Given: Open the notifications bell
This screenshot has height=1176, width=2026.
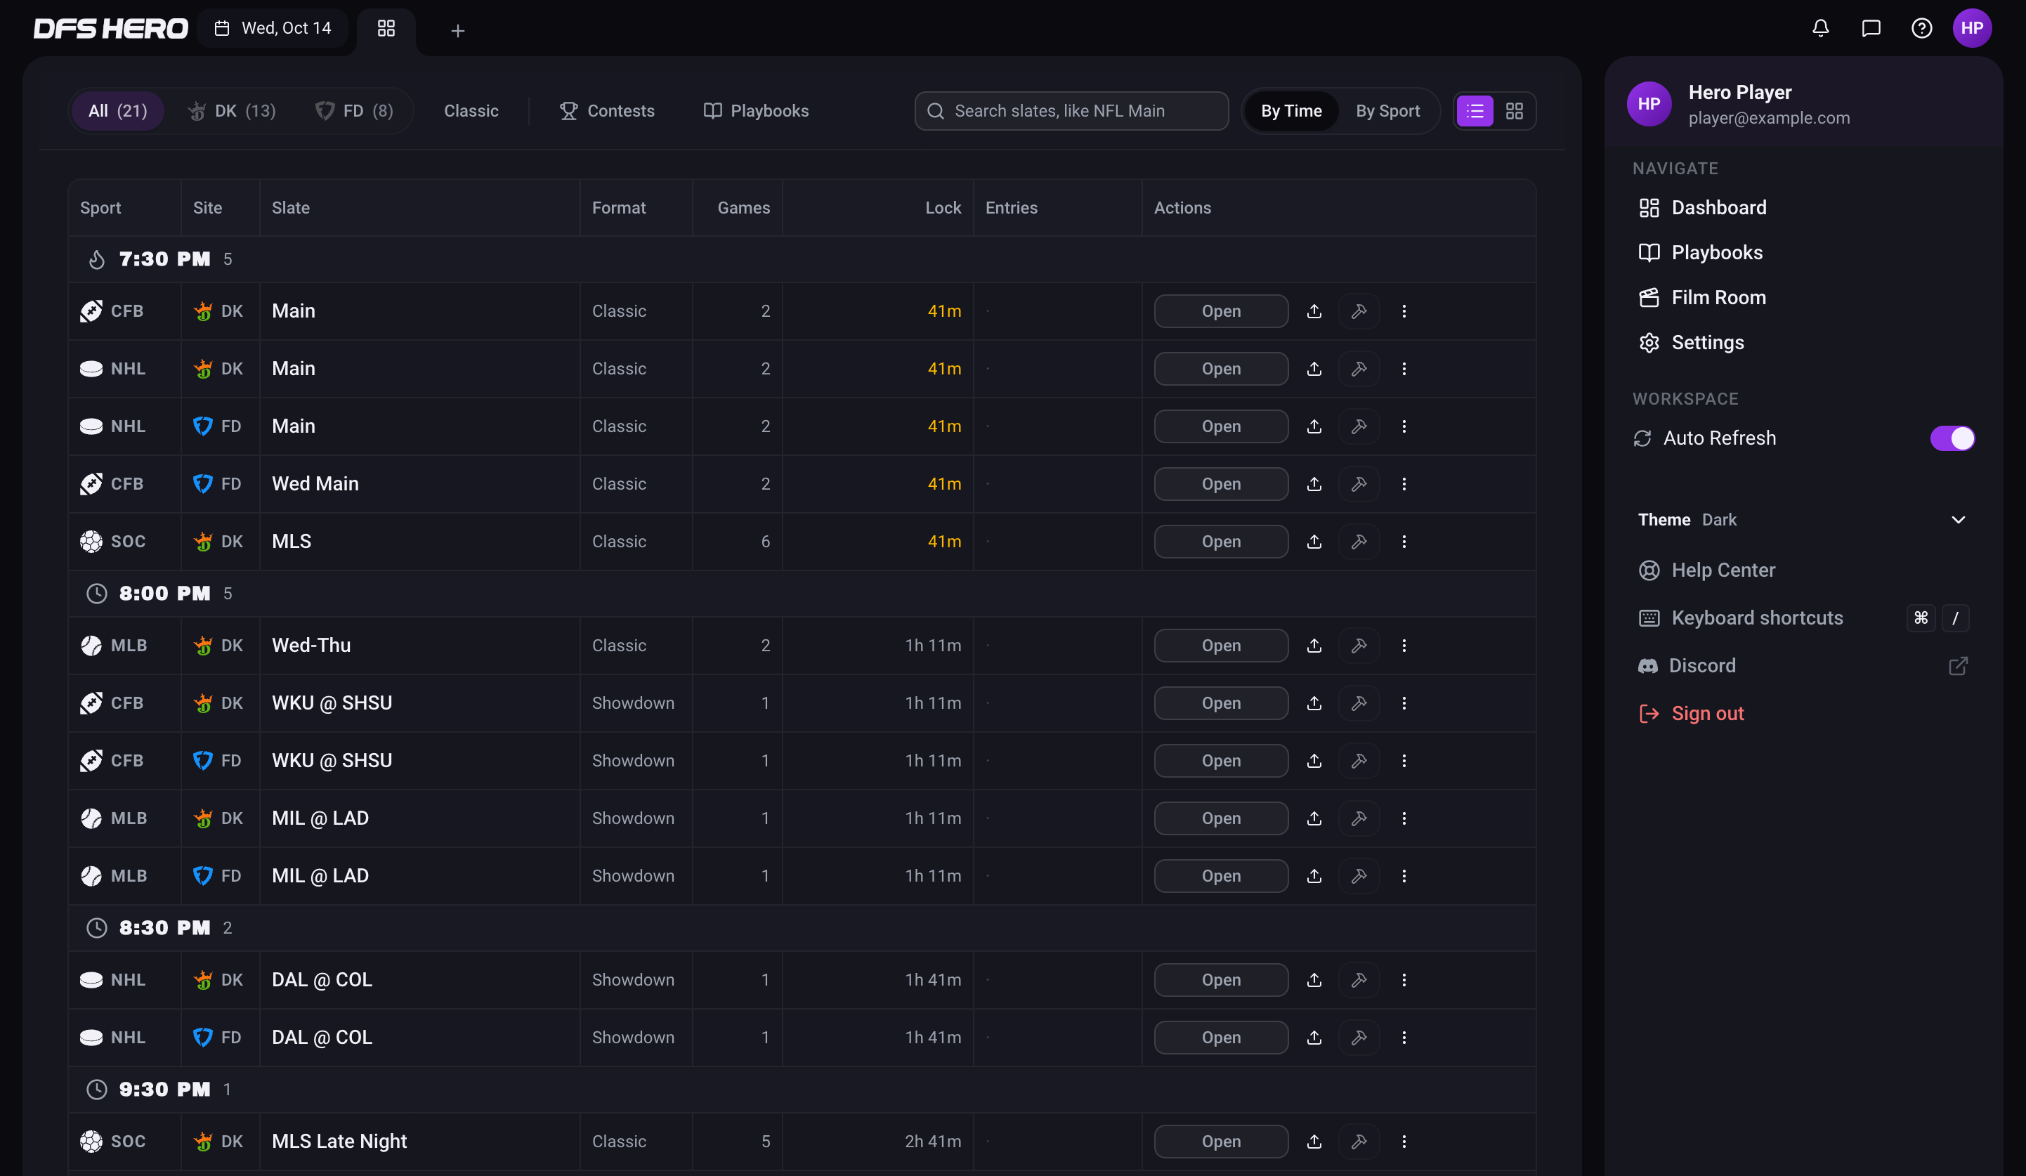Looking at the screenshot, I should pyautogui.click(x=1820, y=28).
